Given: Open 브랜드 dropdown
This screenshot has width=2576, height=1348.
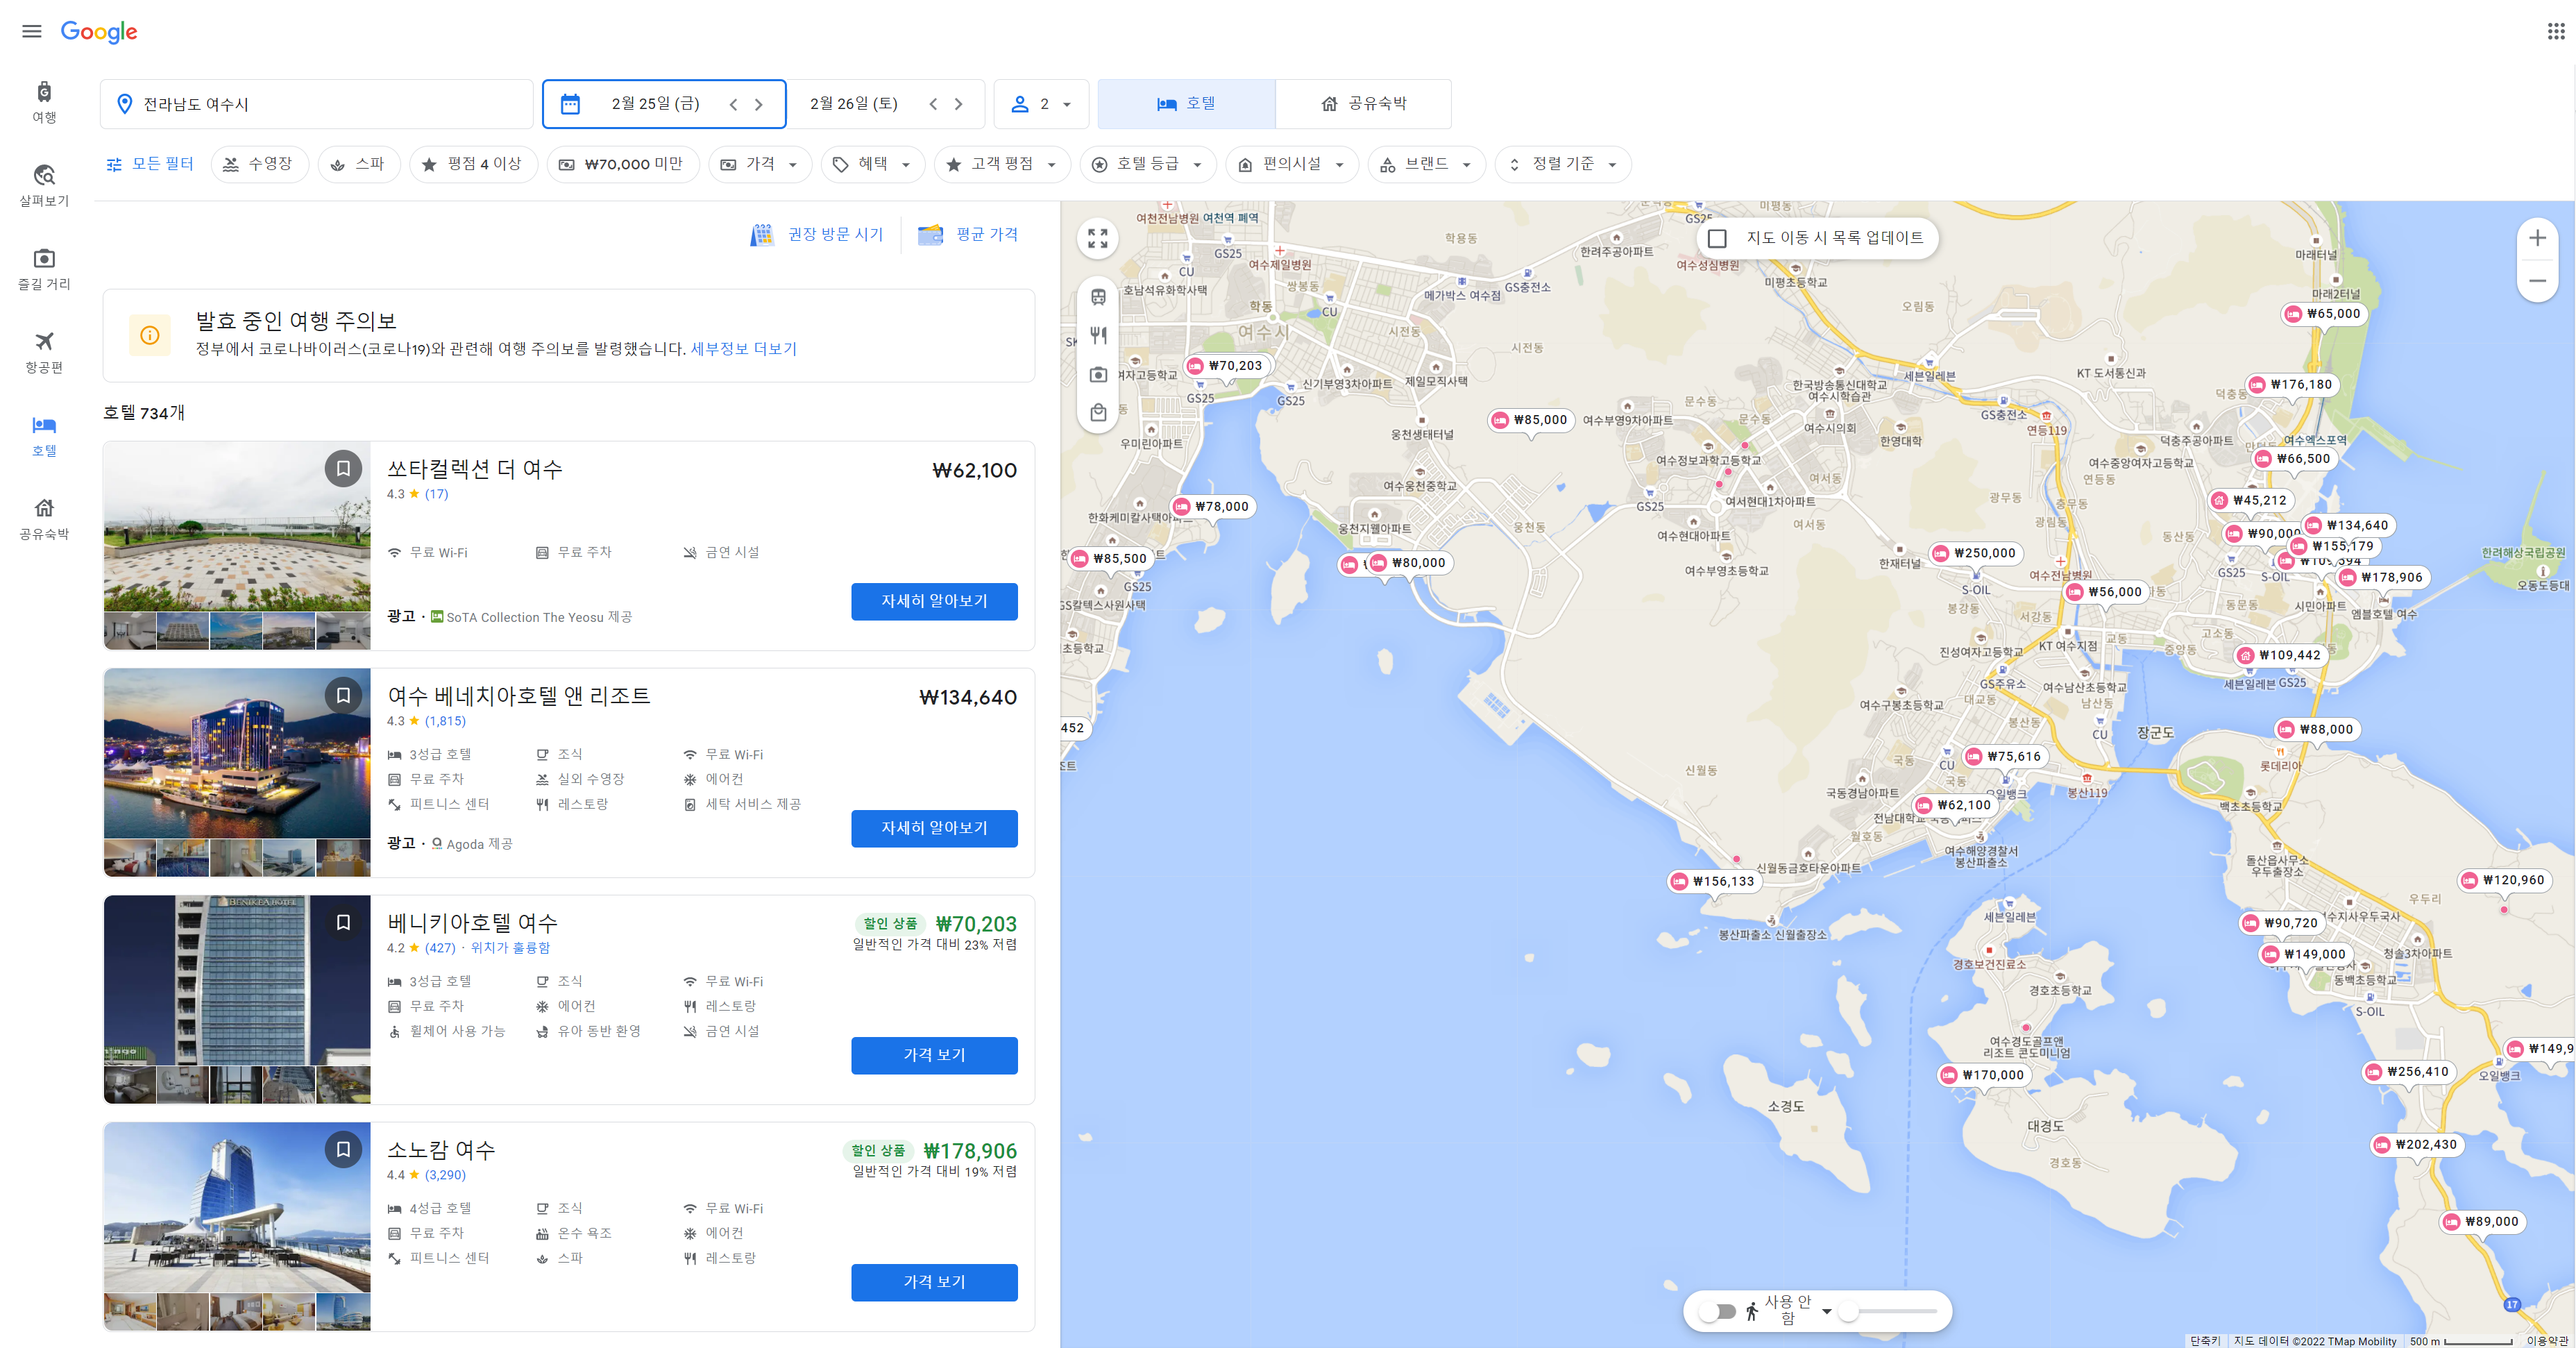Looking at the screenshot, I should (1427, 164).
